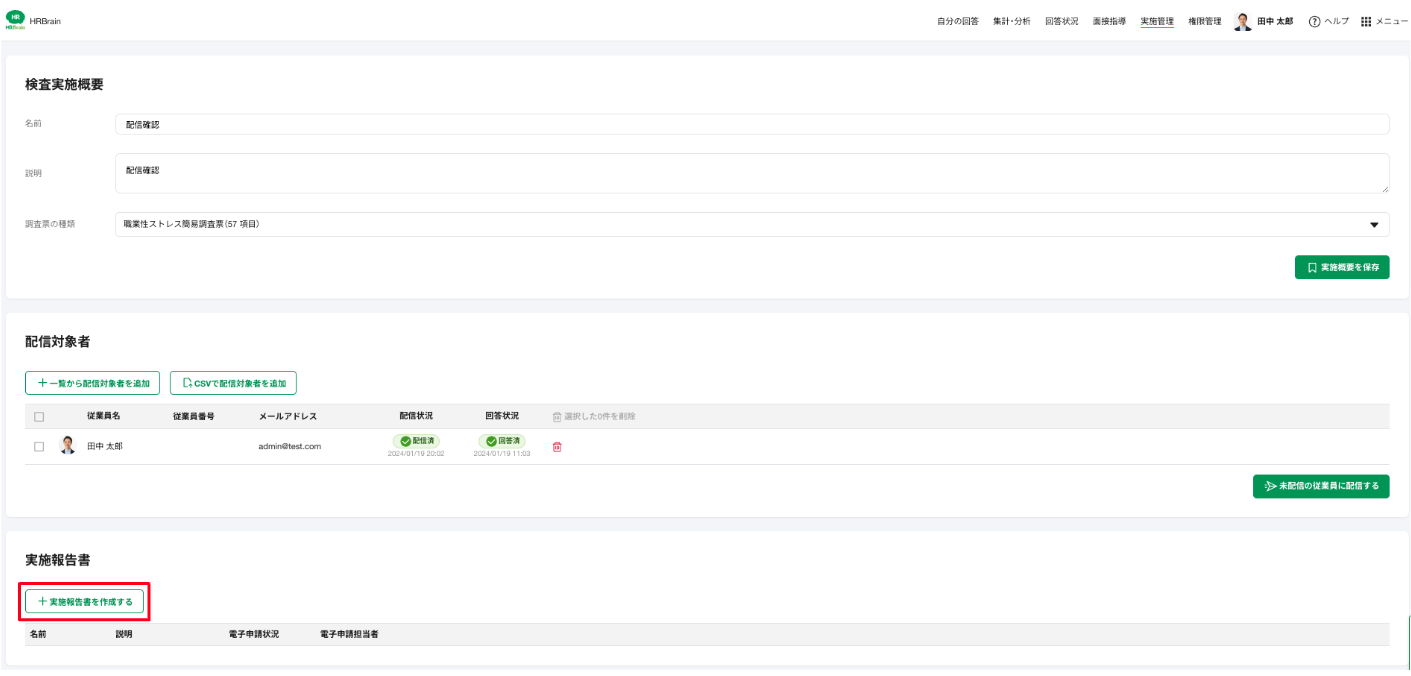The width and height of the screenshot is (1411, 676).
Task: Click 選択した0件を削除 trash icon
Action: click(557, 416)
